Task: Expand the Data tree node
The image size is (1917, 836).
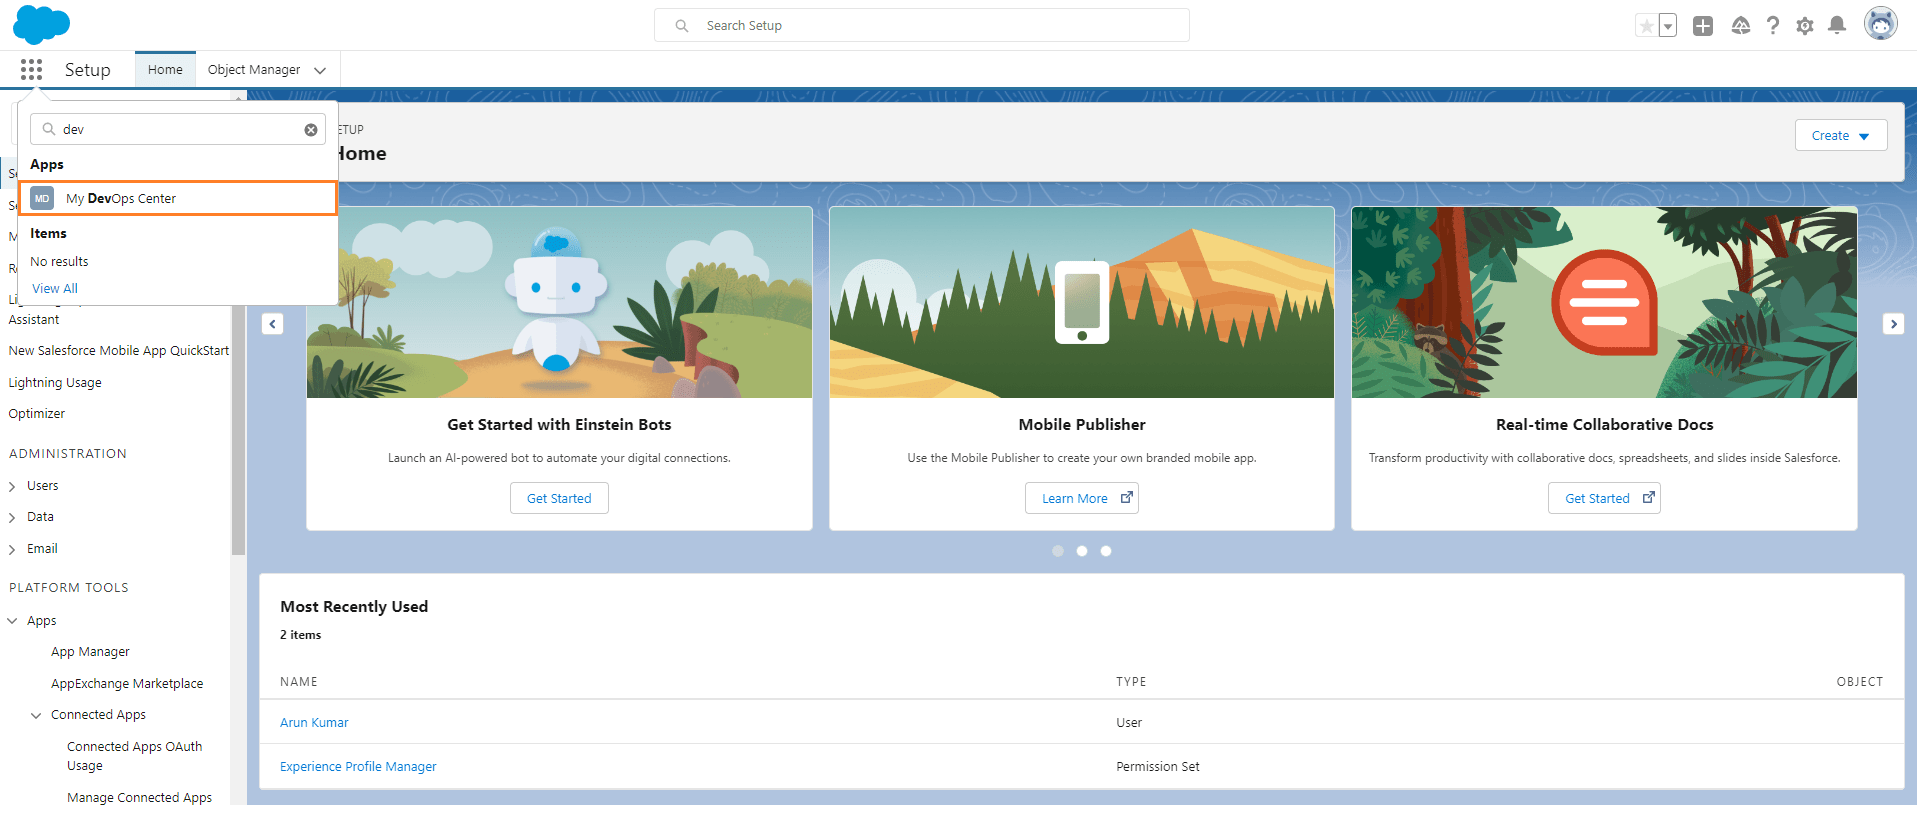Action: coord(12,517)
